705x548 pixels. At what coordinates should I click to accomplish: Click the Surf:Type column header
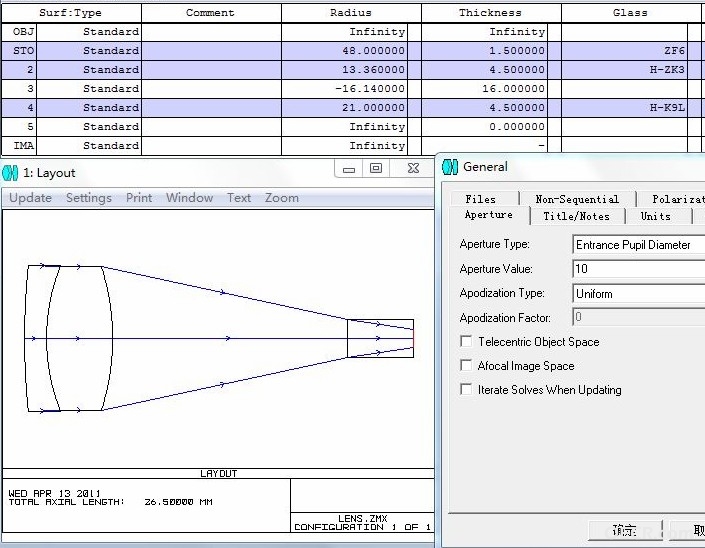click(71, 13)
